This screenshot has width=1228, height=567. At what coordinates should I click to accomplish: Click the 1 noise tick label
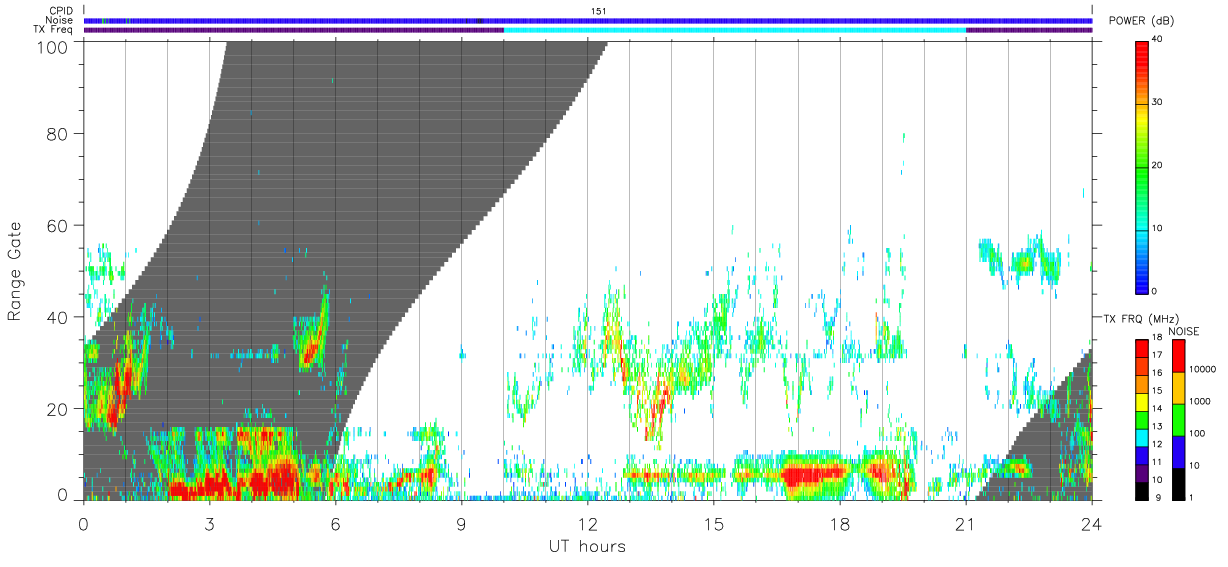point(1191,497)
